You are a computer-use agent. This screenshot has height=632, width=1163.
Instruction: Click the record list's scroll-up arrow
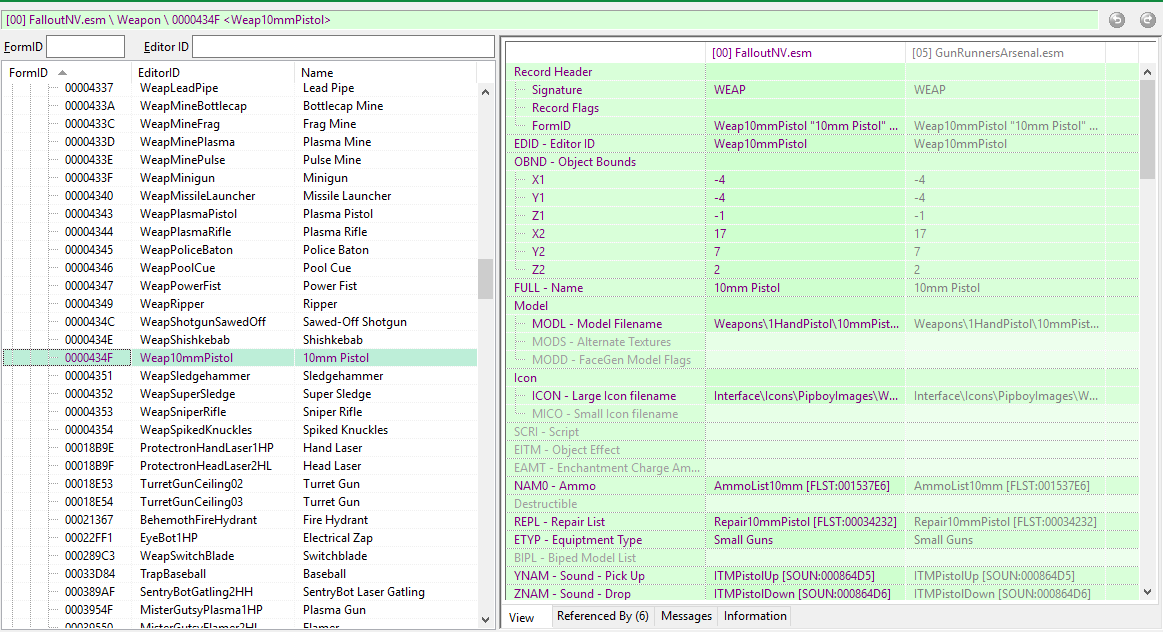(485, 92)
